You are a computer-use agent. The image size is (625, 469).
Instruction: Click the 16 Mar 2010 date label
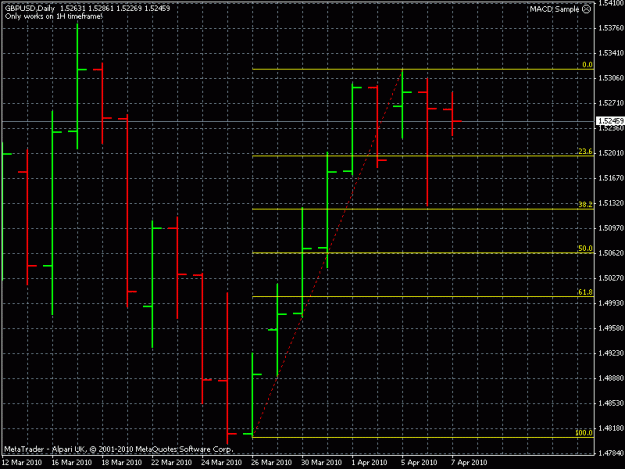(71, 463)
